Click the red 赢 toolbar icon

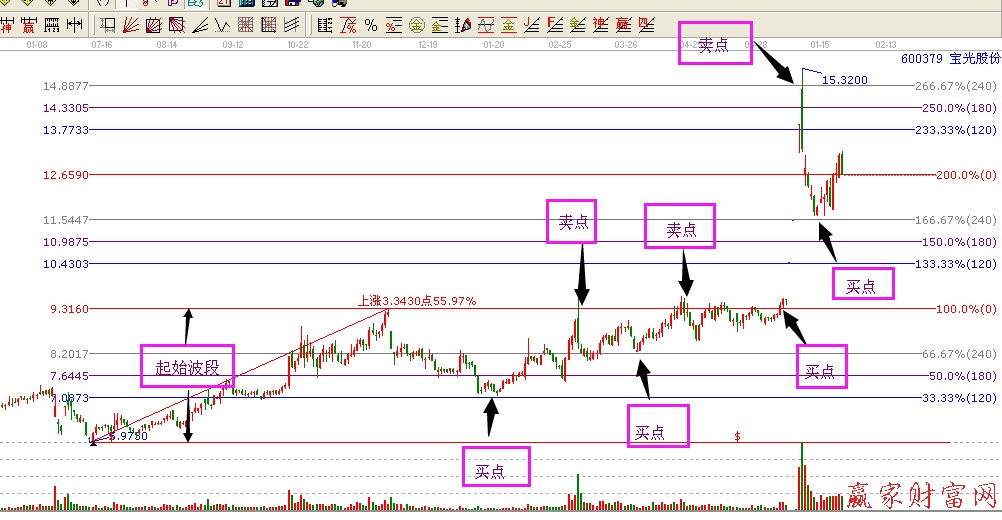click(29, 24)
